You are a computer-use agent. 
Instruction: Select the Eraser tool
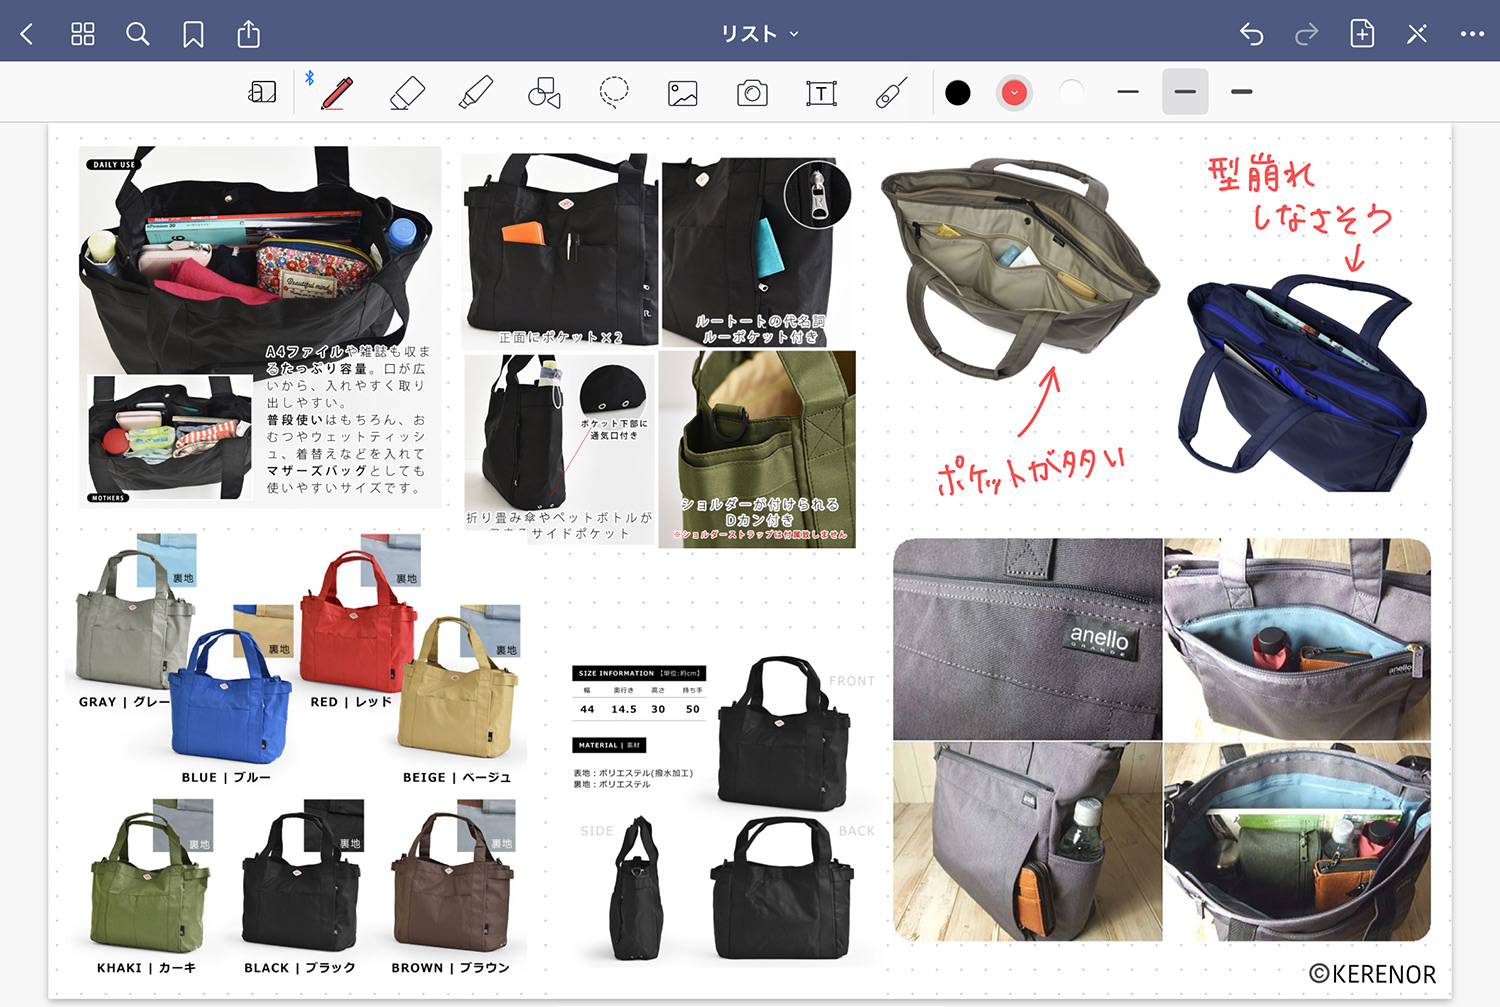pyautogui.click(x=407, y=92)
